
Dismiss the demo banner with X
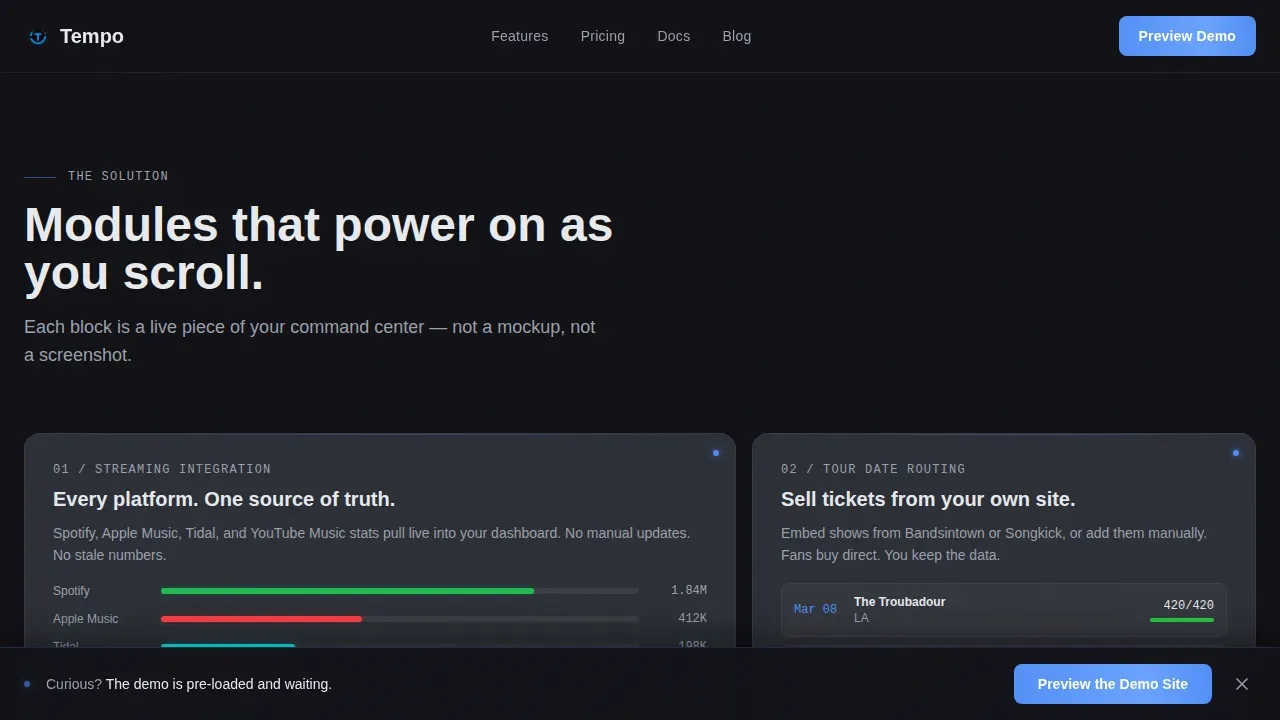click(x=1242, y=684)
